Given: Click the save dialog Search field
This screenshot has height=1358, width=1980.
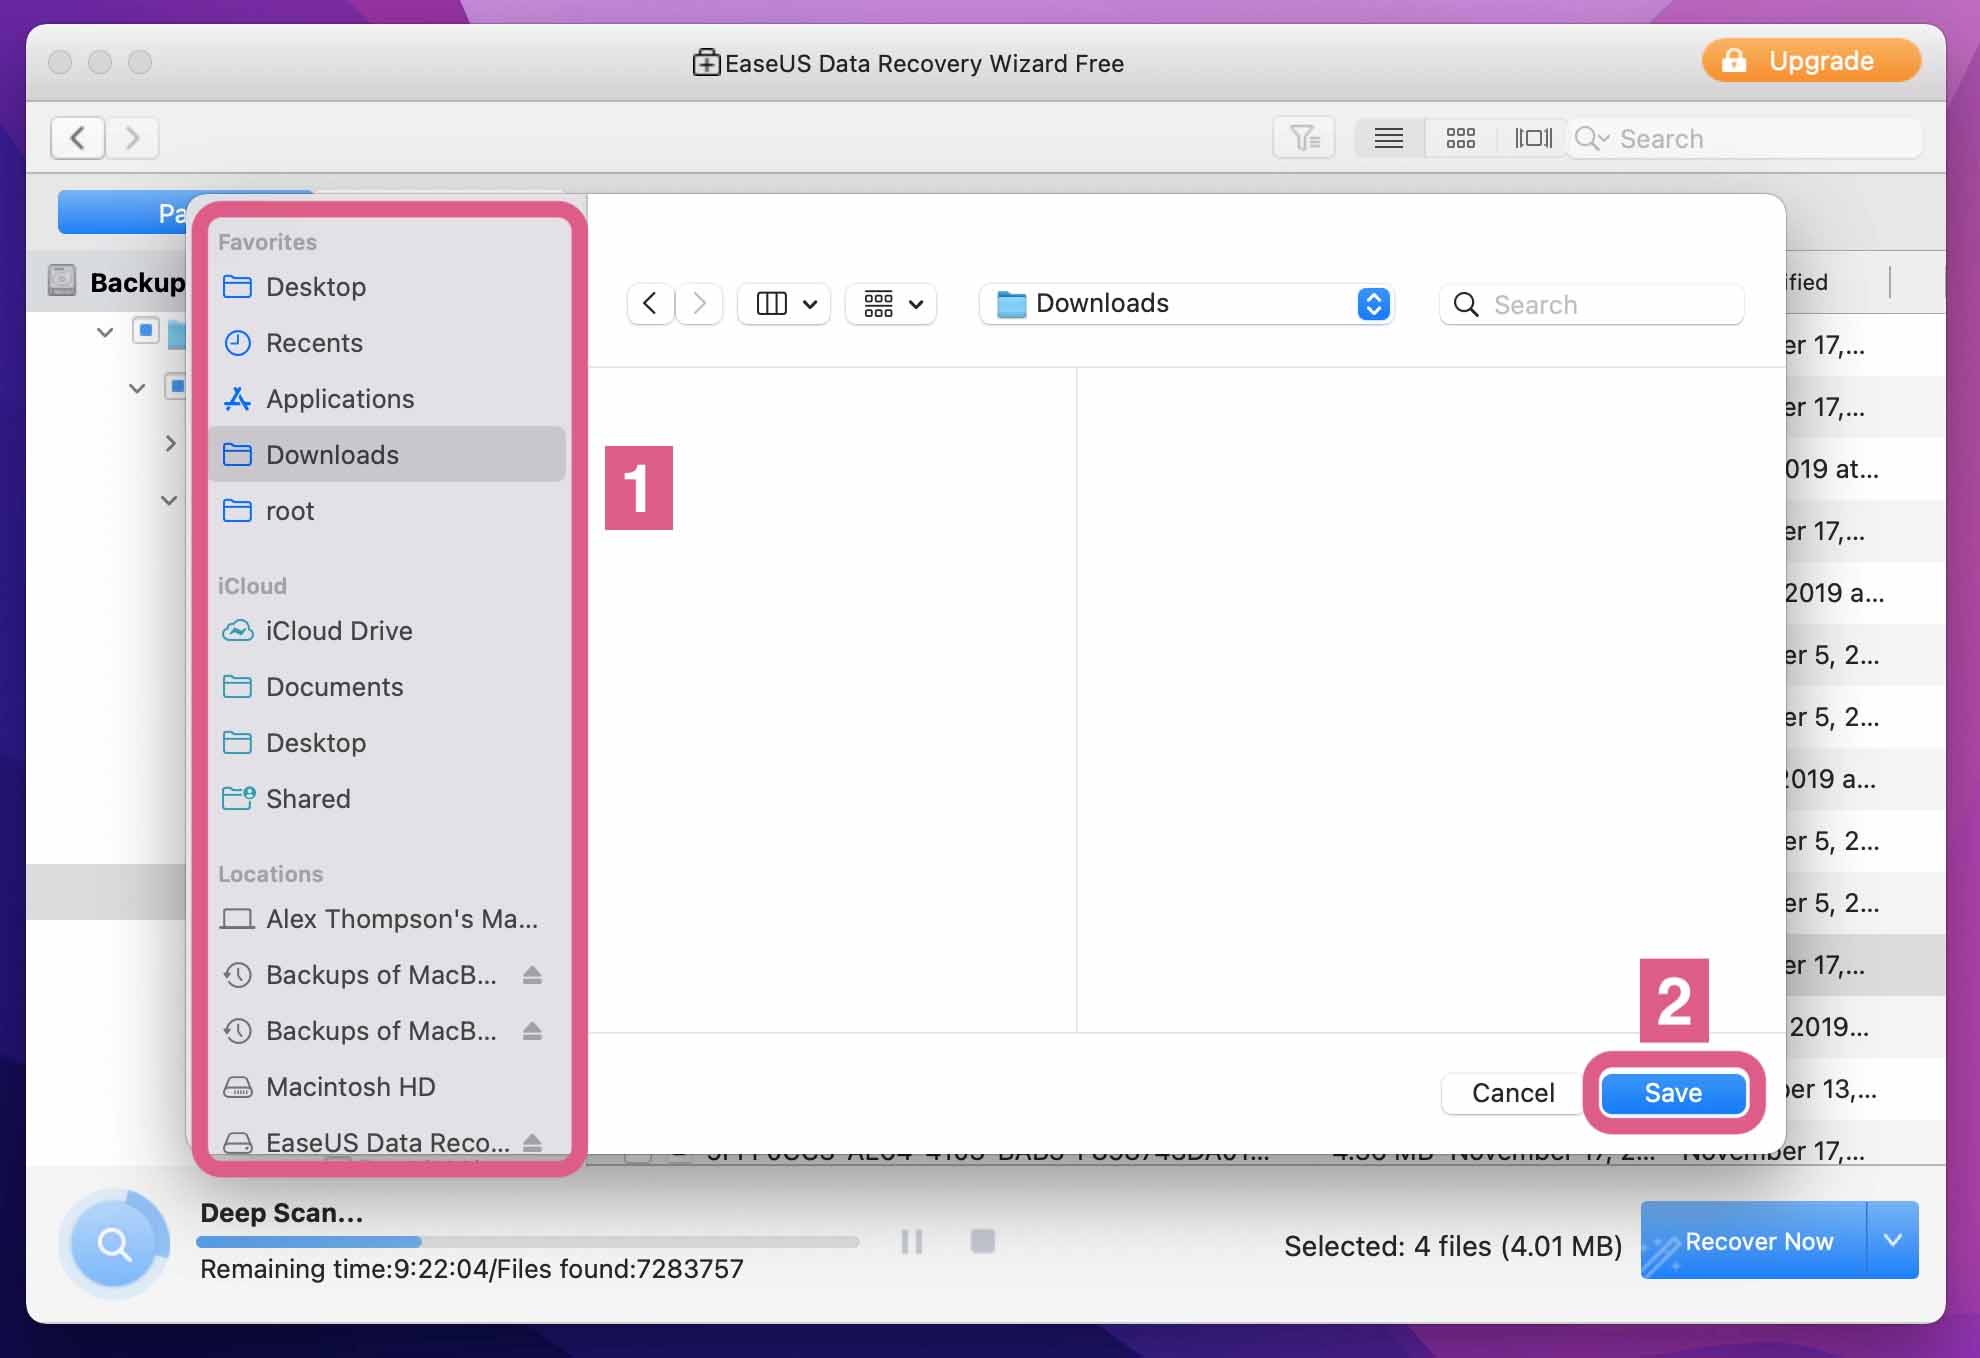Looking at the screenshot, I should (1592, 304).
